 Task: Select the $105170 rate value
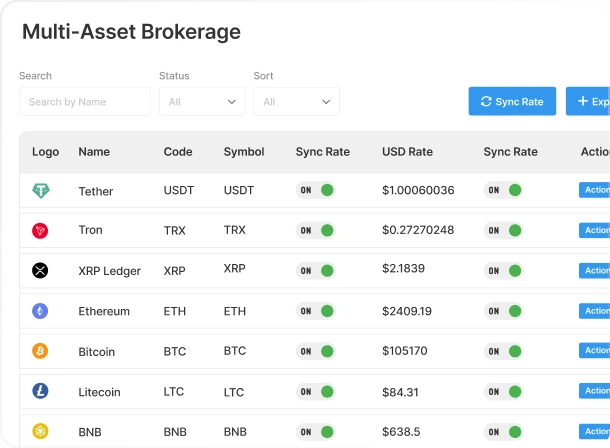click(x=405, y=351)
